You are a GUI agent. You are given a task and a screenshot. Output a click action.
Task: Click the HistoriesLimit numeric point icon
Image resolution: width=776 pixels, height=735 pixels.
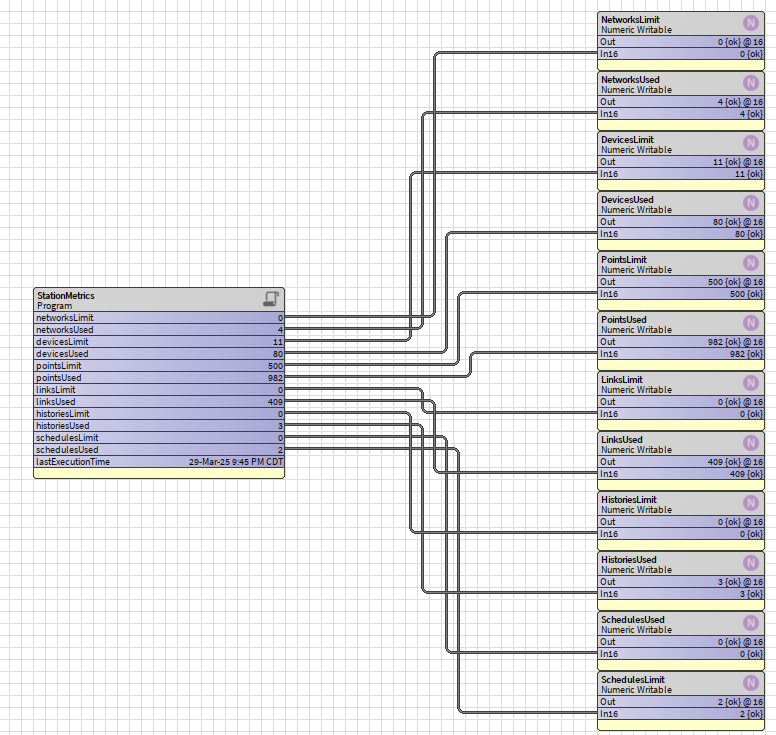750,503
